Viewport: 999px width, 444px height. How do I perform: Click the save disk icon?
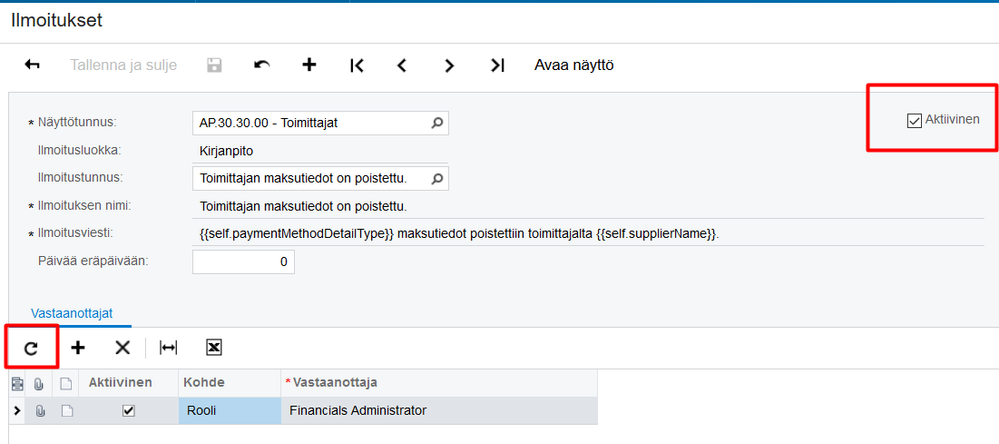tap(214, 65)
